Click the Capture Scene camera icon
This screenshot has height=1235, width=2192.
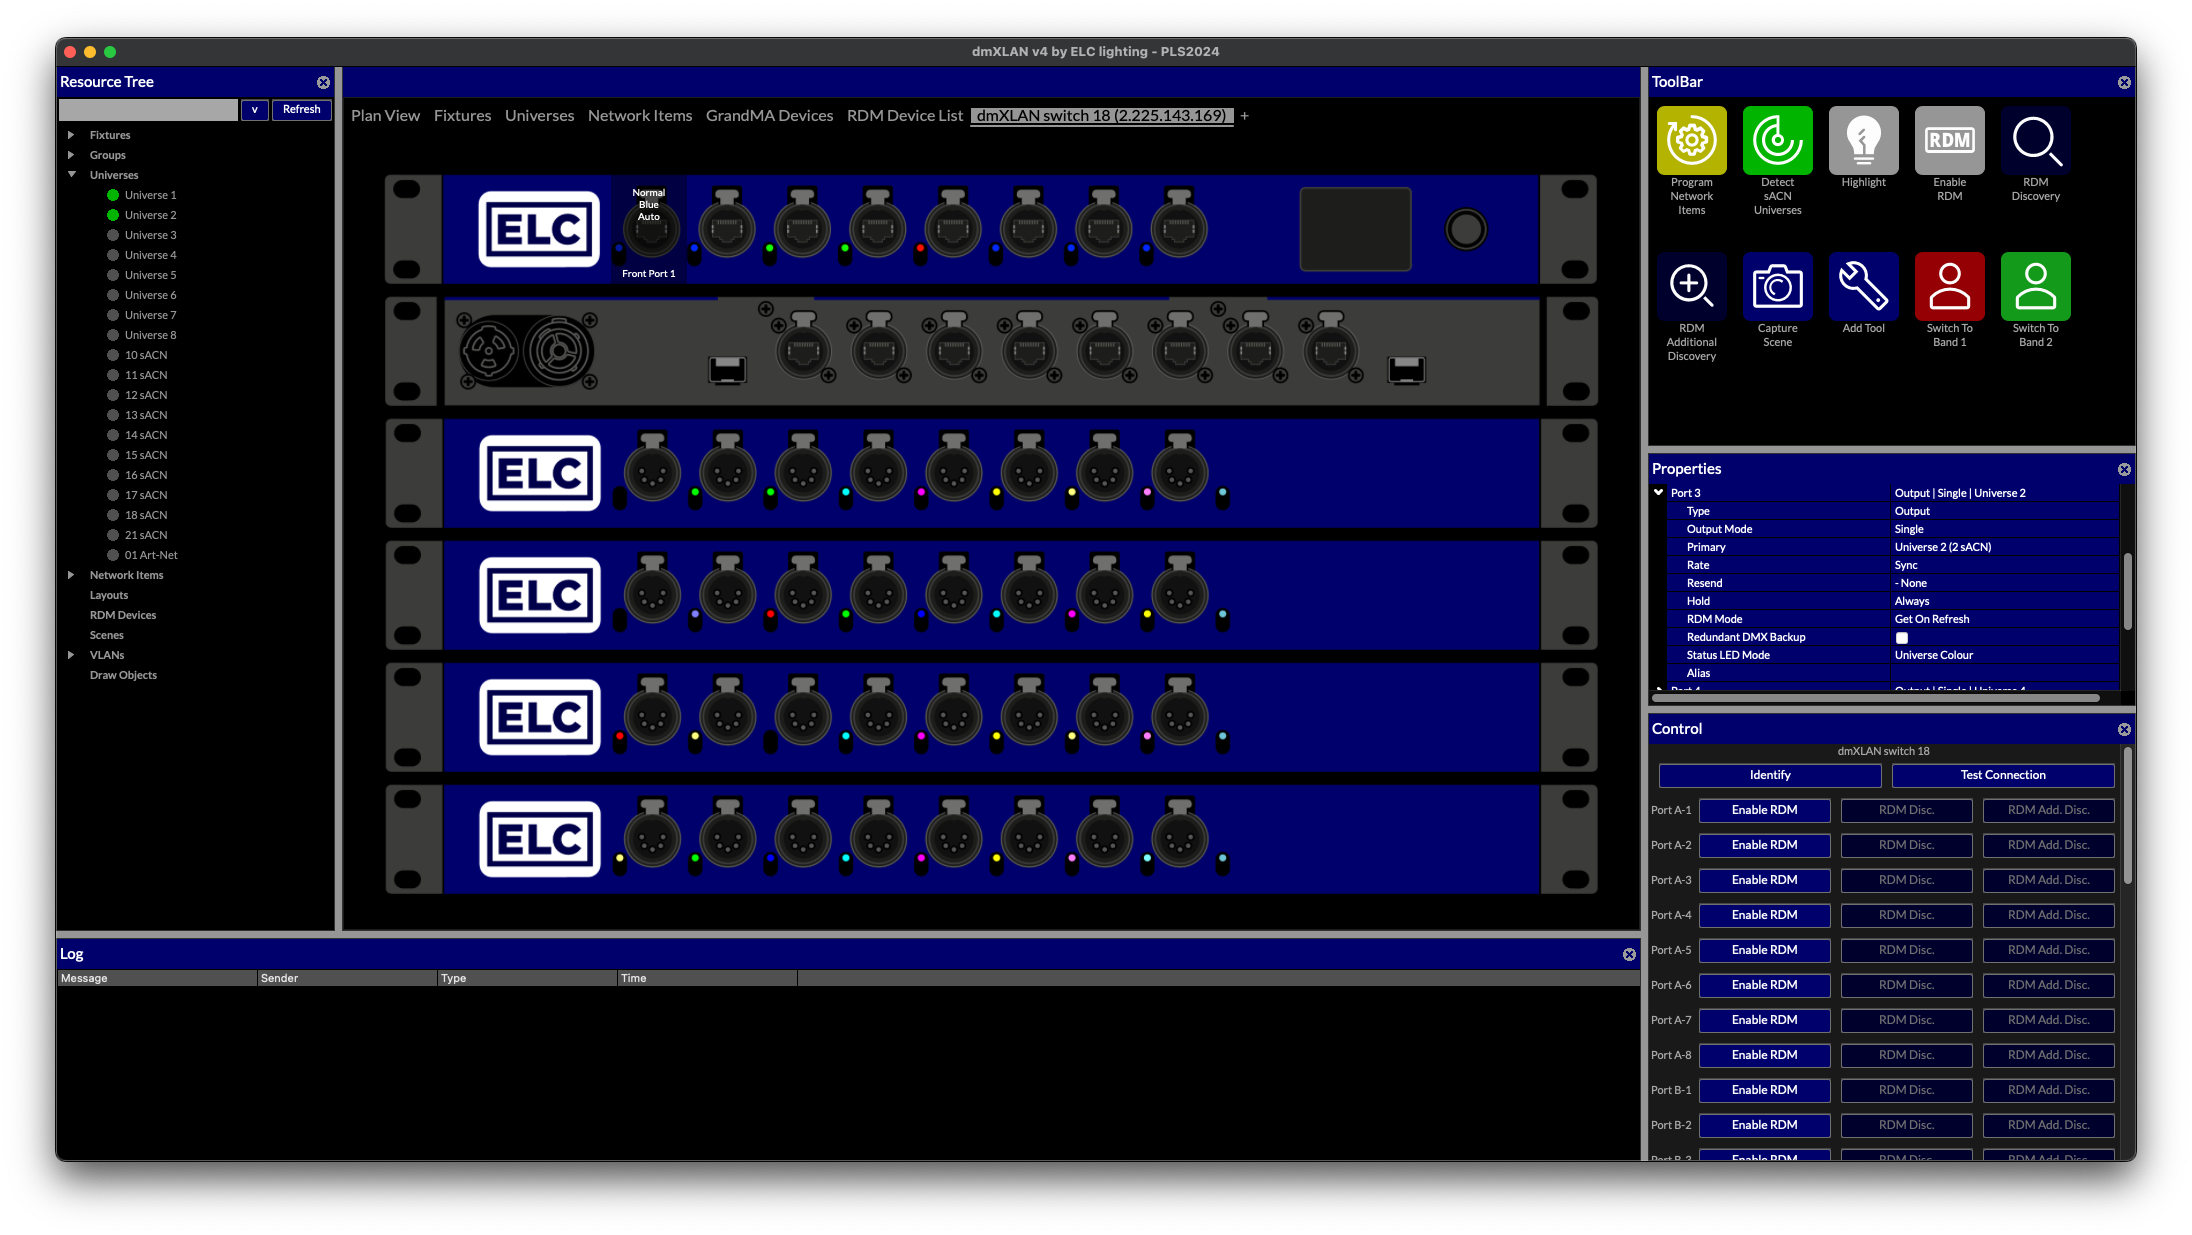pos(1777,287)
